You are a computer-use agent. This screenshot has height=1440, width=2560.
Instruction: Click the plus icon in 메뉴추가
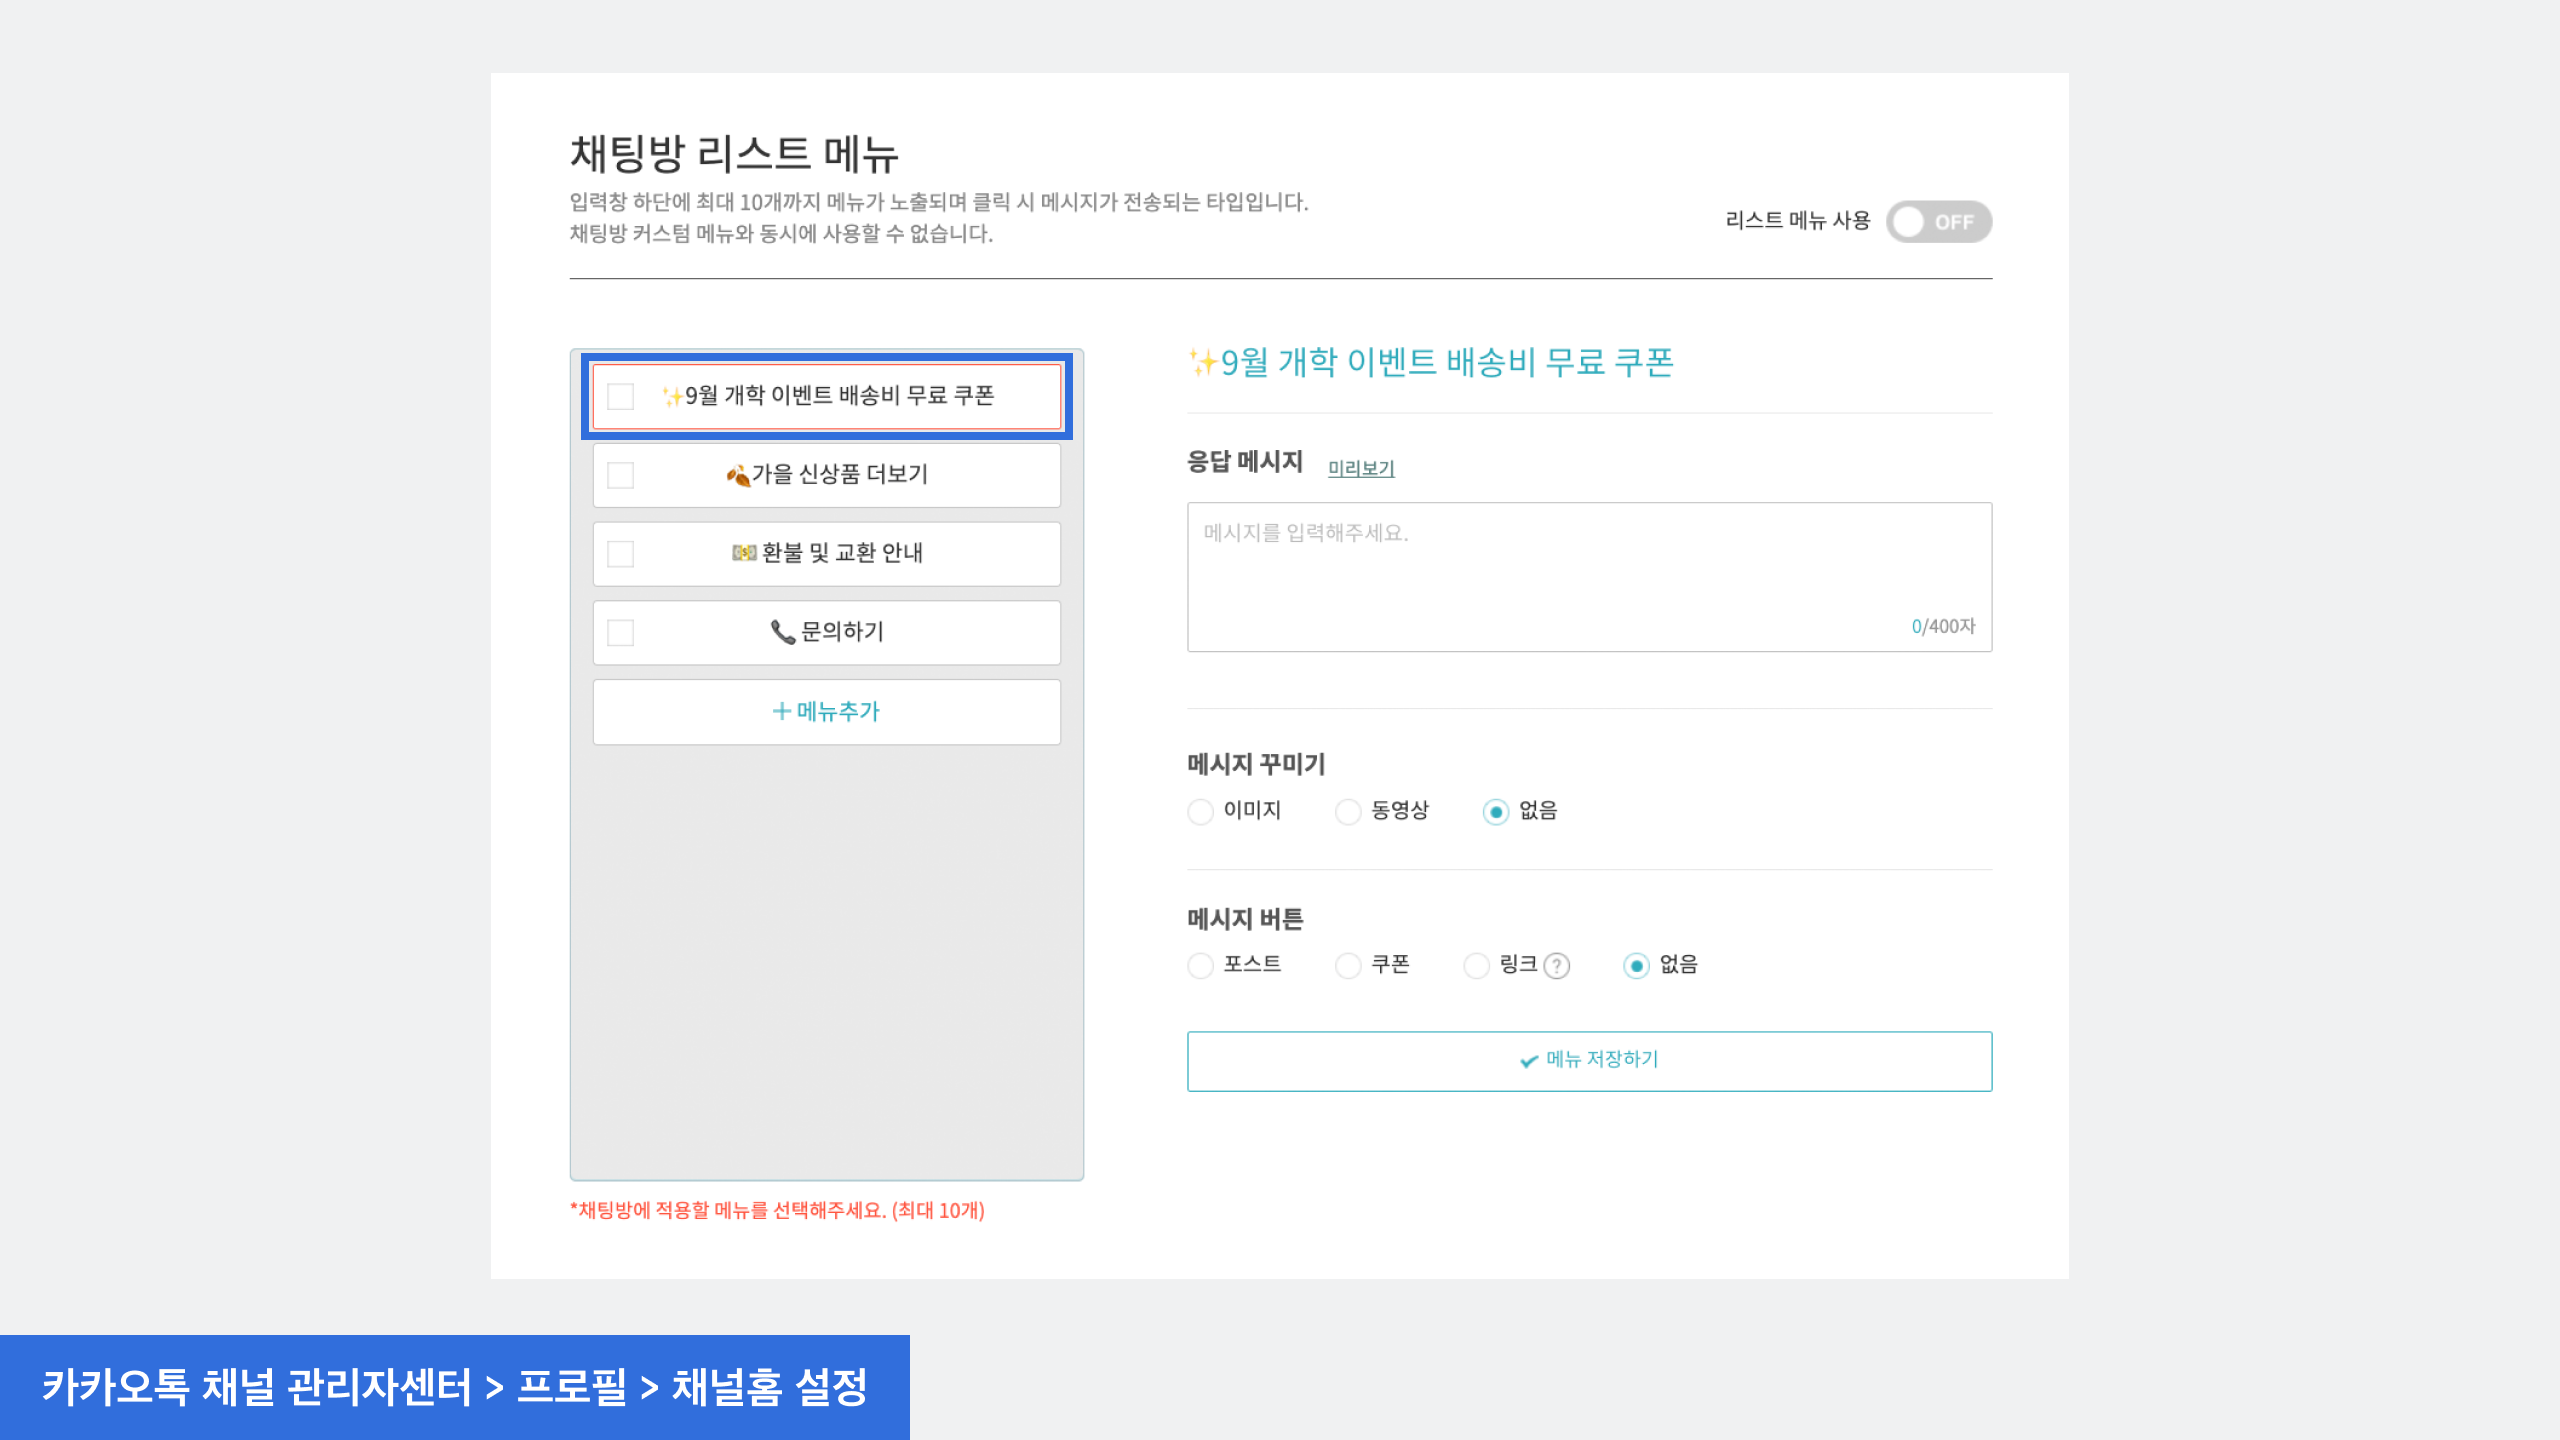[781, 711]
